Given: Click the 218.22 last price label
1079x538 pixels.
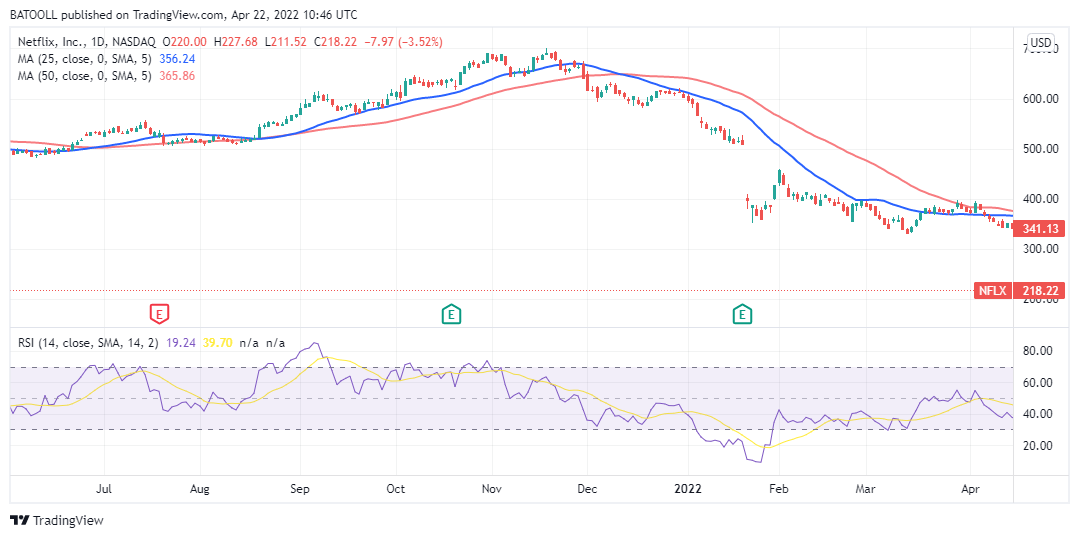Looking at the screenshot, I should click(x=1039, y=290).
